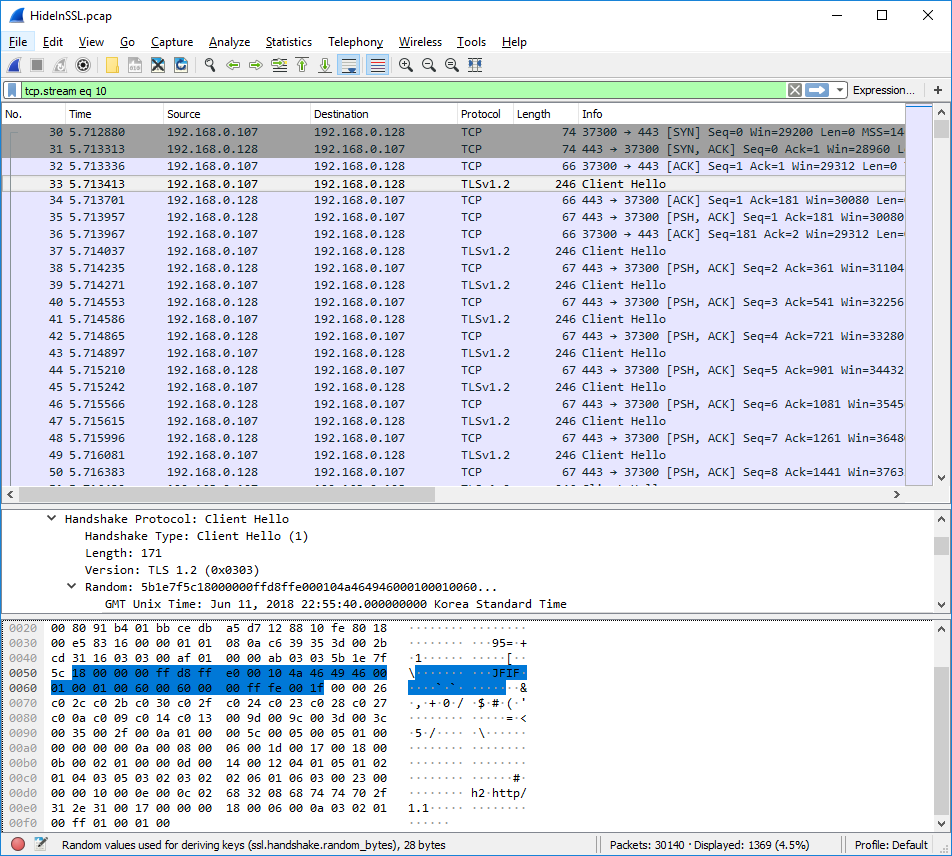Viewport: 952px width, 856px height.
Task: Collapse the Handshake Protocol: Client Hello node
Action: [x=51, y=518]
